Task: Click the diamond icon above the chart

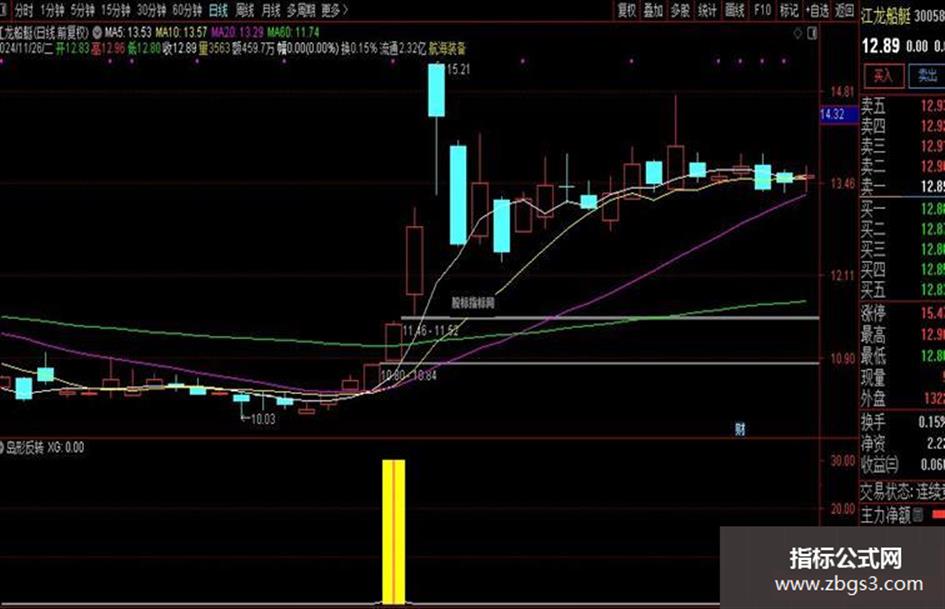Action: (x=798, y=33)
